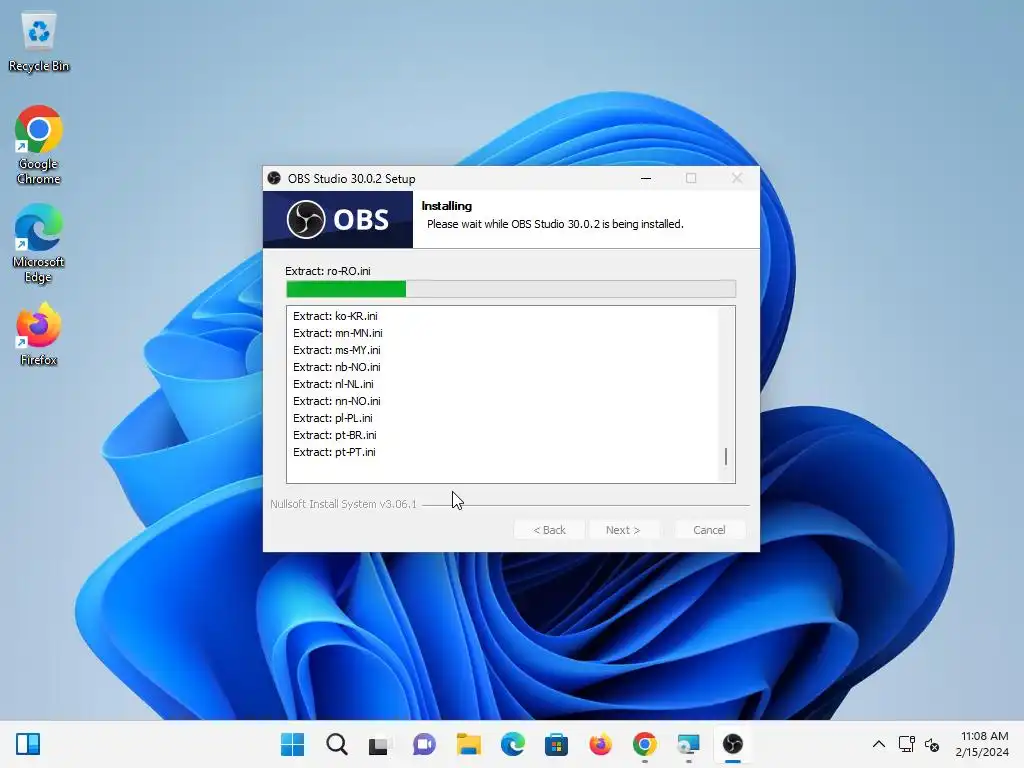Open the installer media icon in taskbar
Screen dimensions: 1024x768
pyautogui.click(x=688, y=744)
